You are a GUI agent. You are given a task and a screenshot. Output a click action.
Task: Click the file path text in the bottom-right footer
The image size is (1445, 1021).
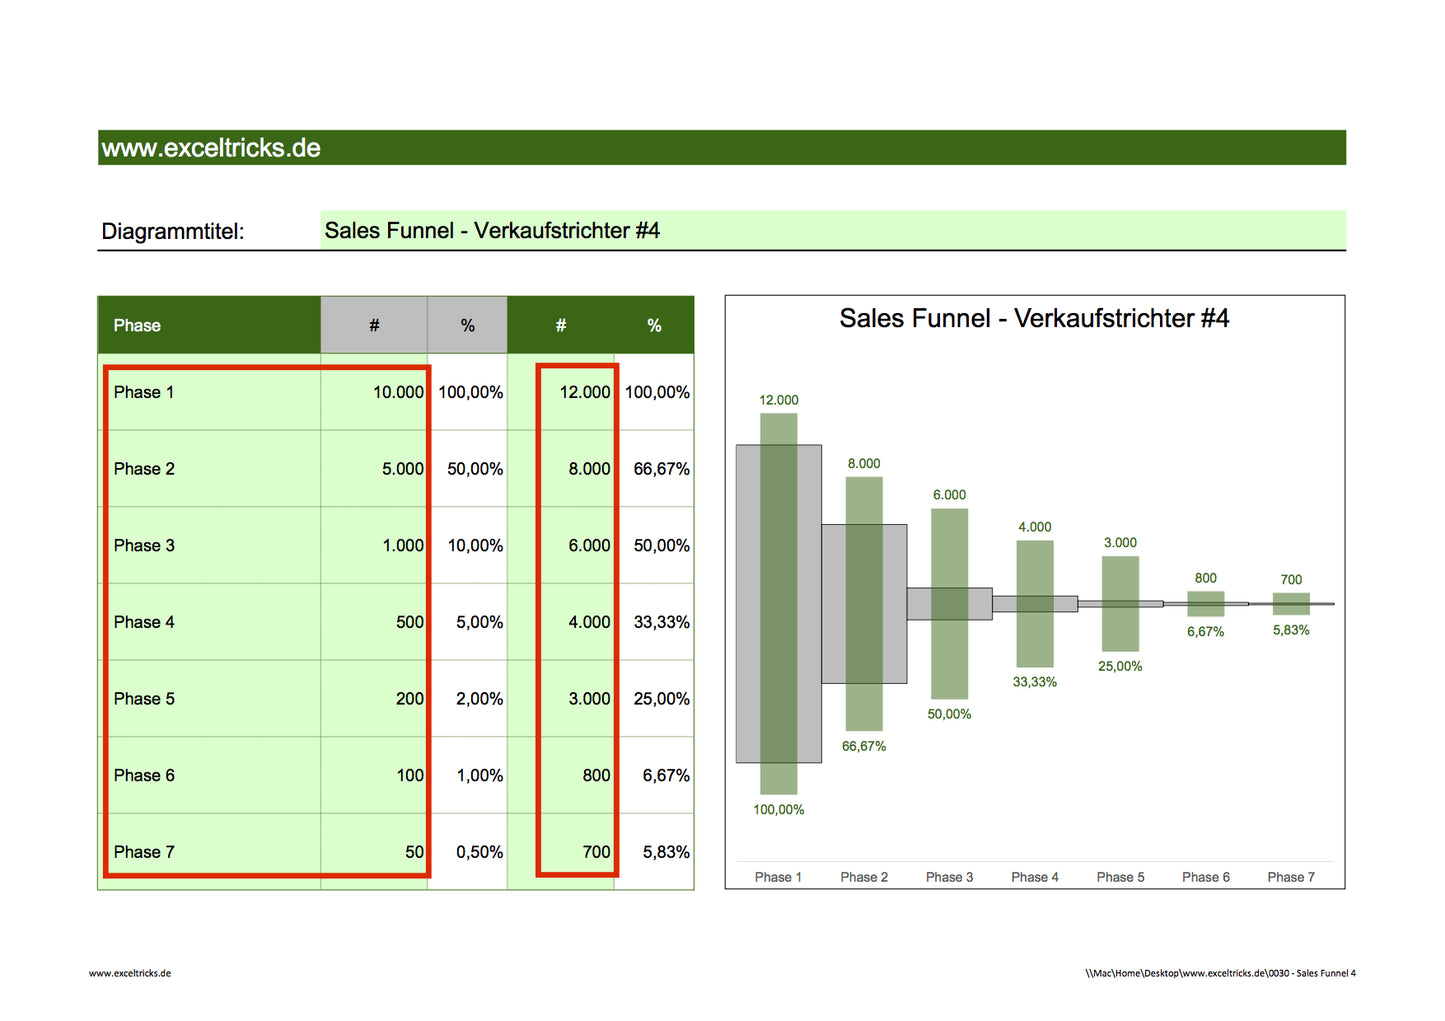pos(1220,972)
